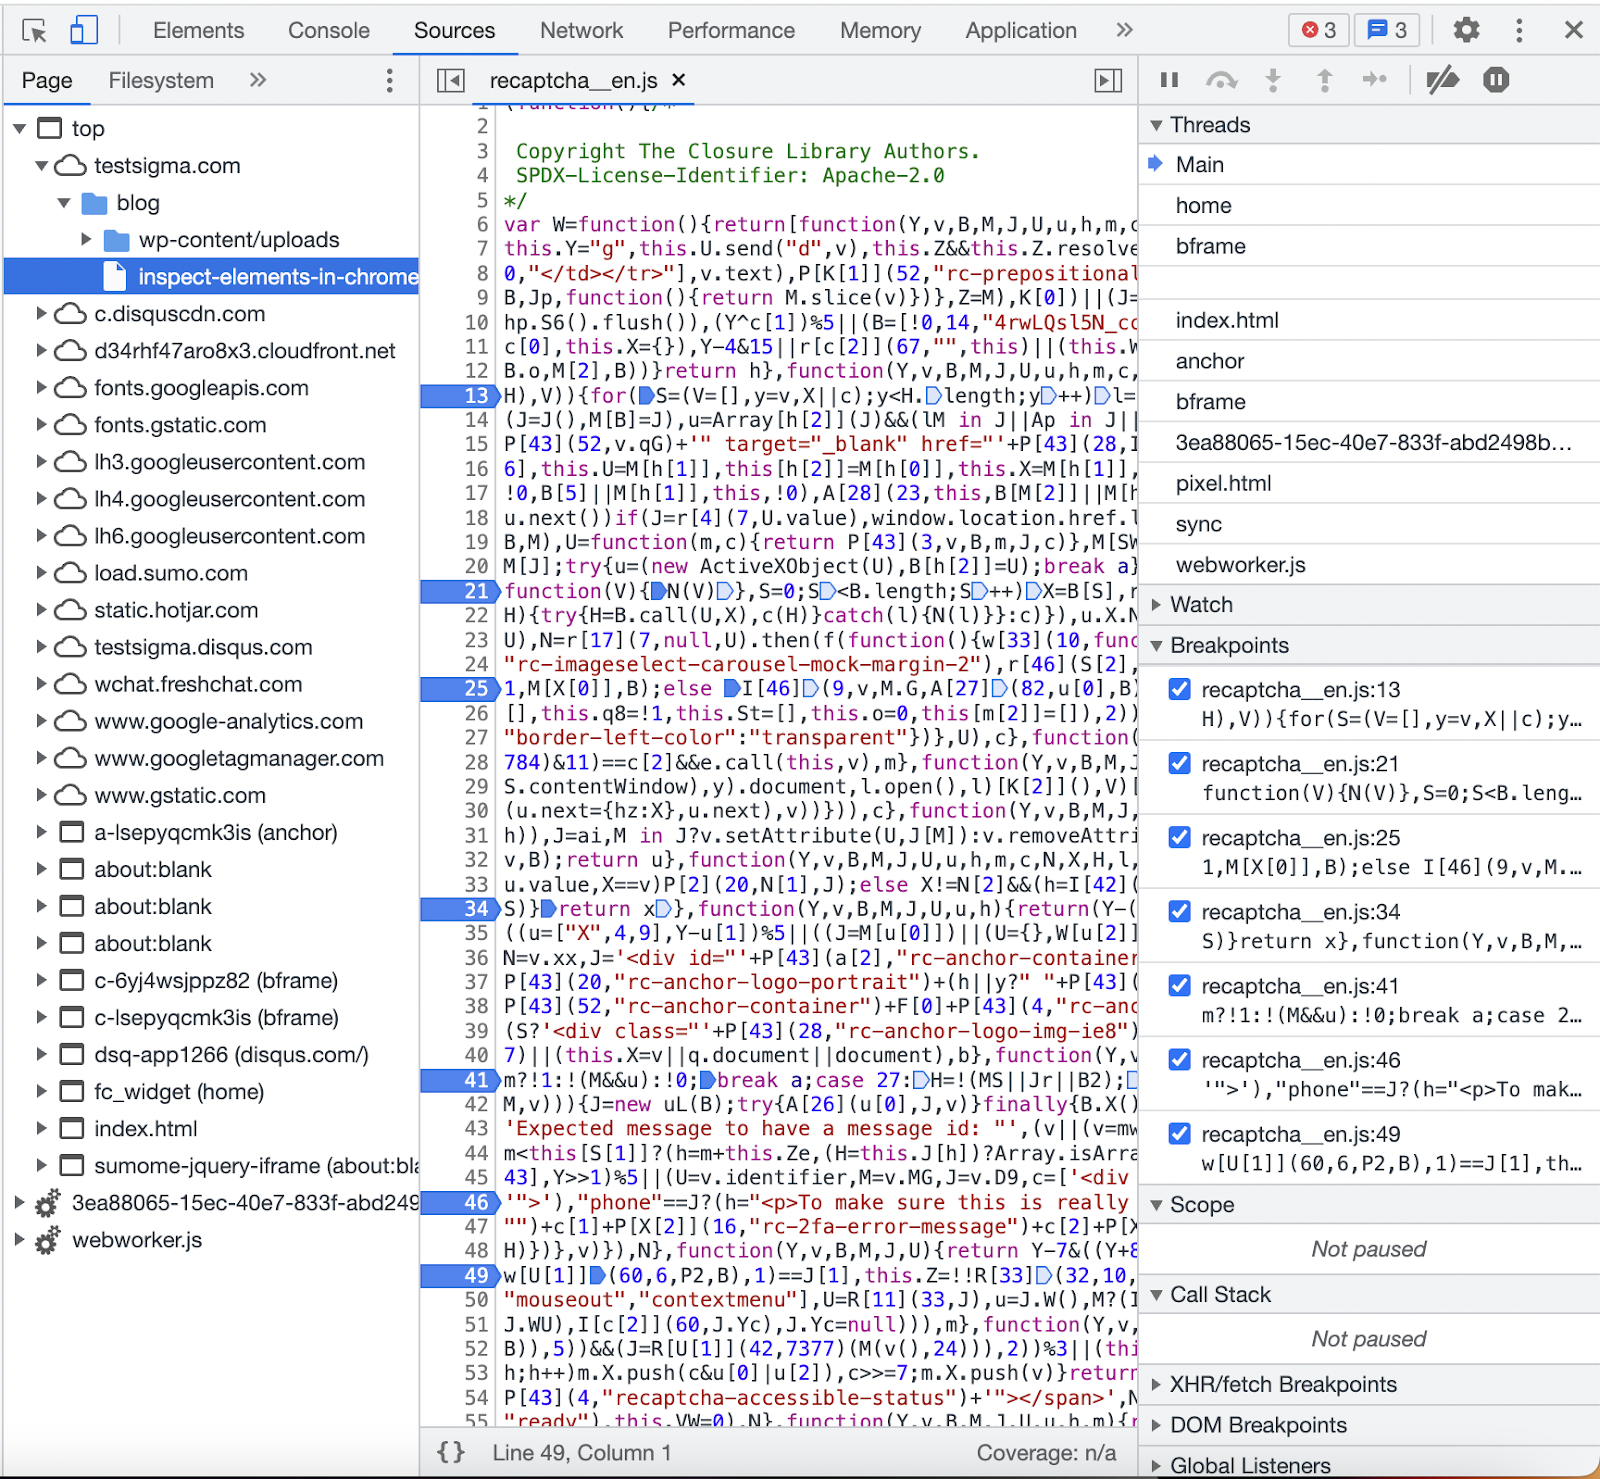Click the red errors count badge
Viewport: 1600px width, 1479px height.
pyautogui.click(x=1318, y=30)
